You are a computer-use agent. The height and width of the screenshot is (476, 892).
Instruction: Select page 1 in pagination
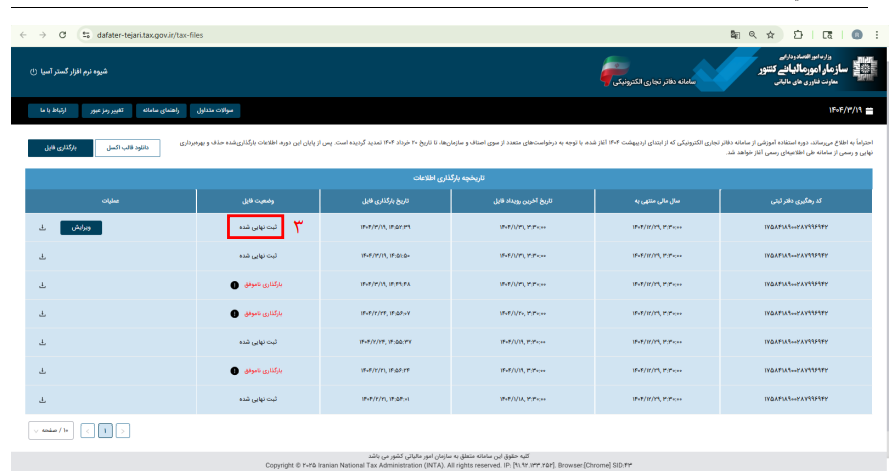point(105,431)
